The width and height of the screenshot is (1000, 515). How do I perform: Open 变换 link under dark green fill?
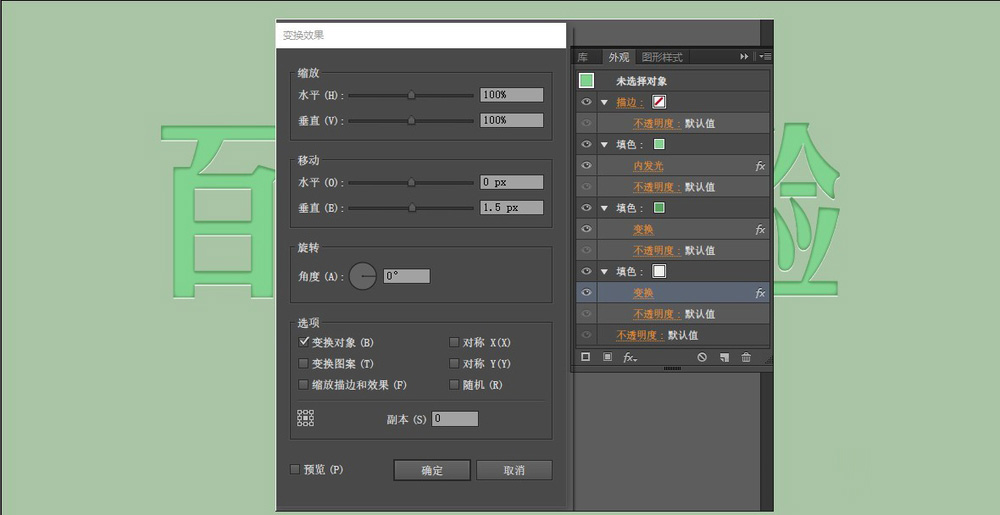643,229
